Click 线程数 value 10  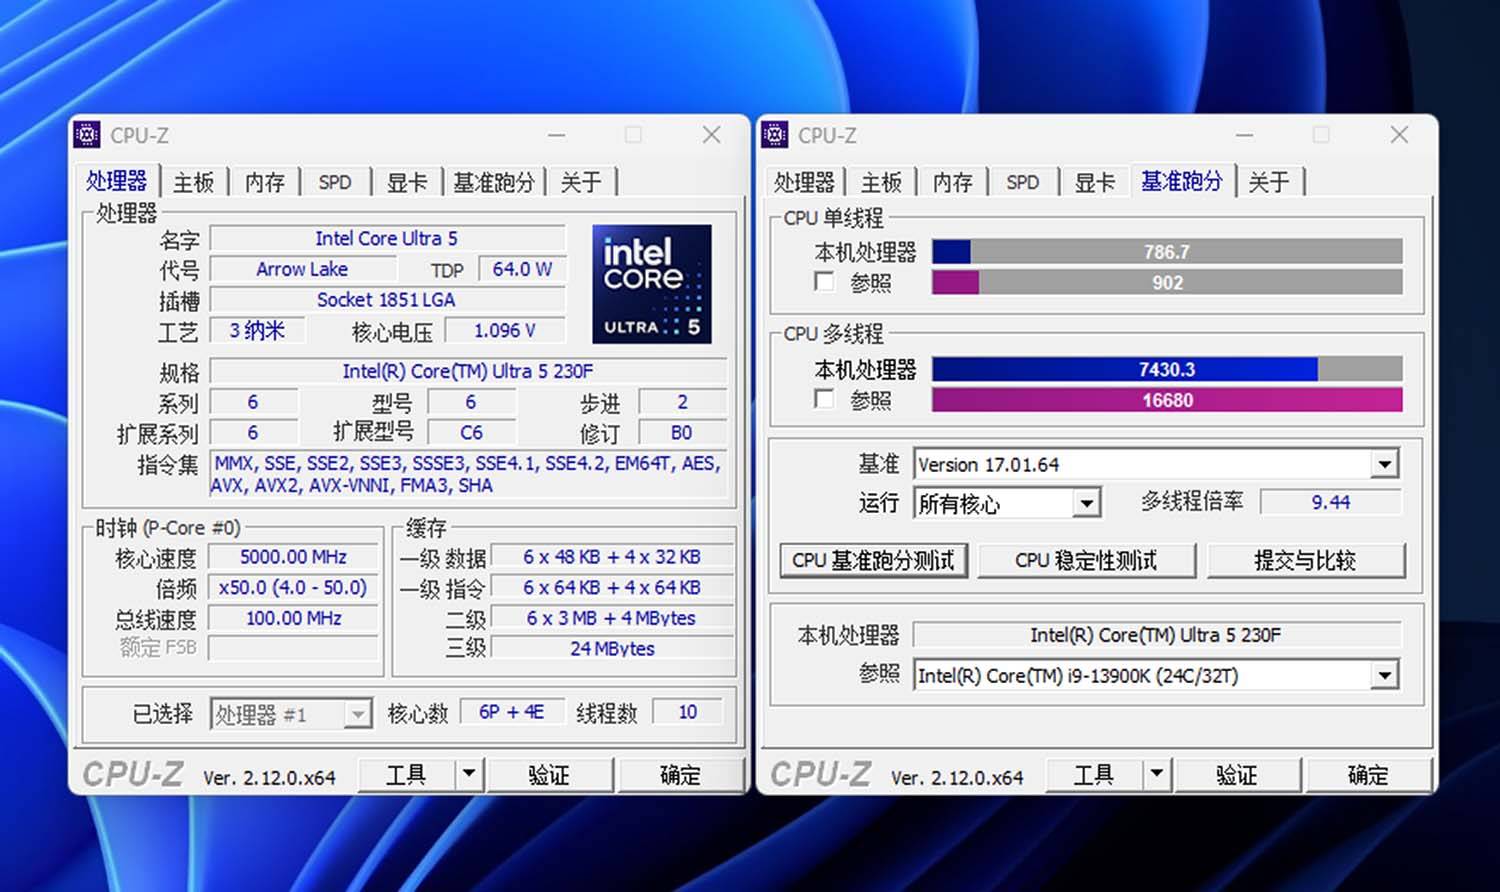(688, 712)
